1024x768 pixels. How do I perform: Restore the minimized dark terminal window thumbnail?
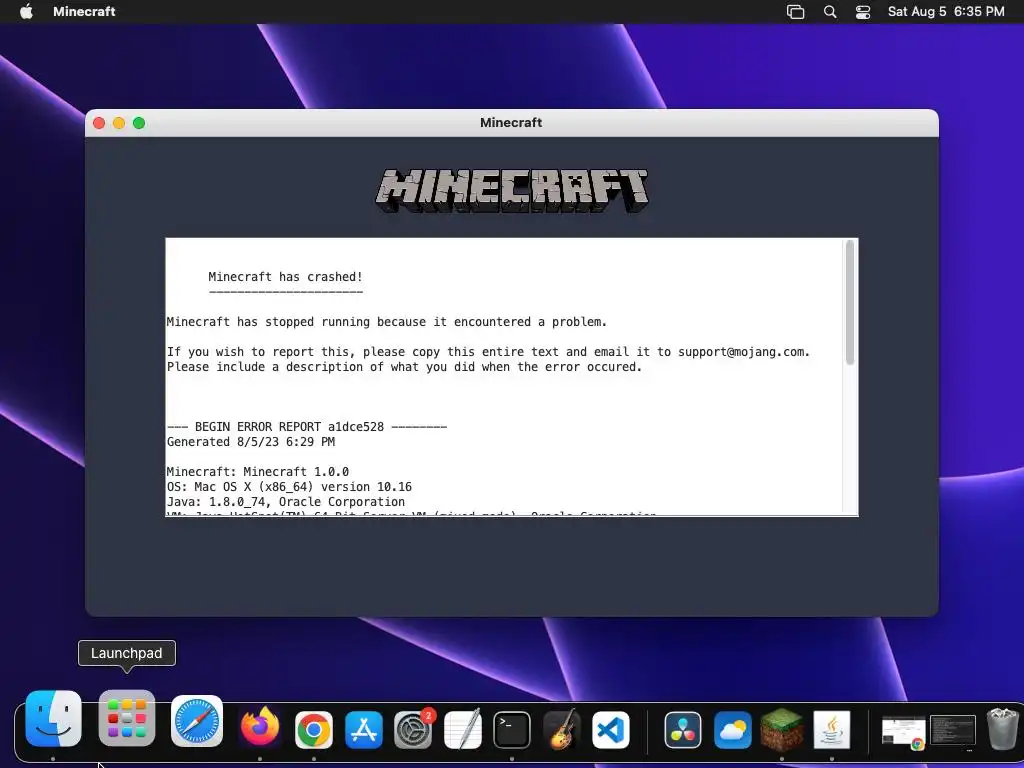pyautogui.click(x=953, y=729)
